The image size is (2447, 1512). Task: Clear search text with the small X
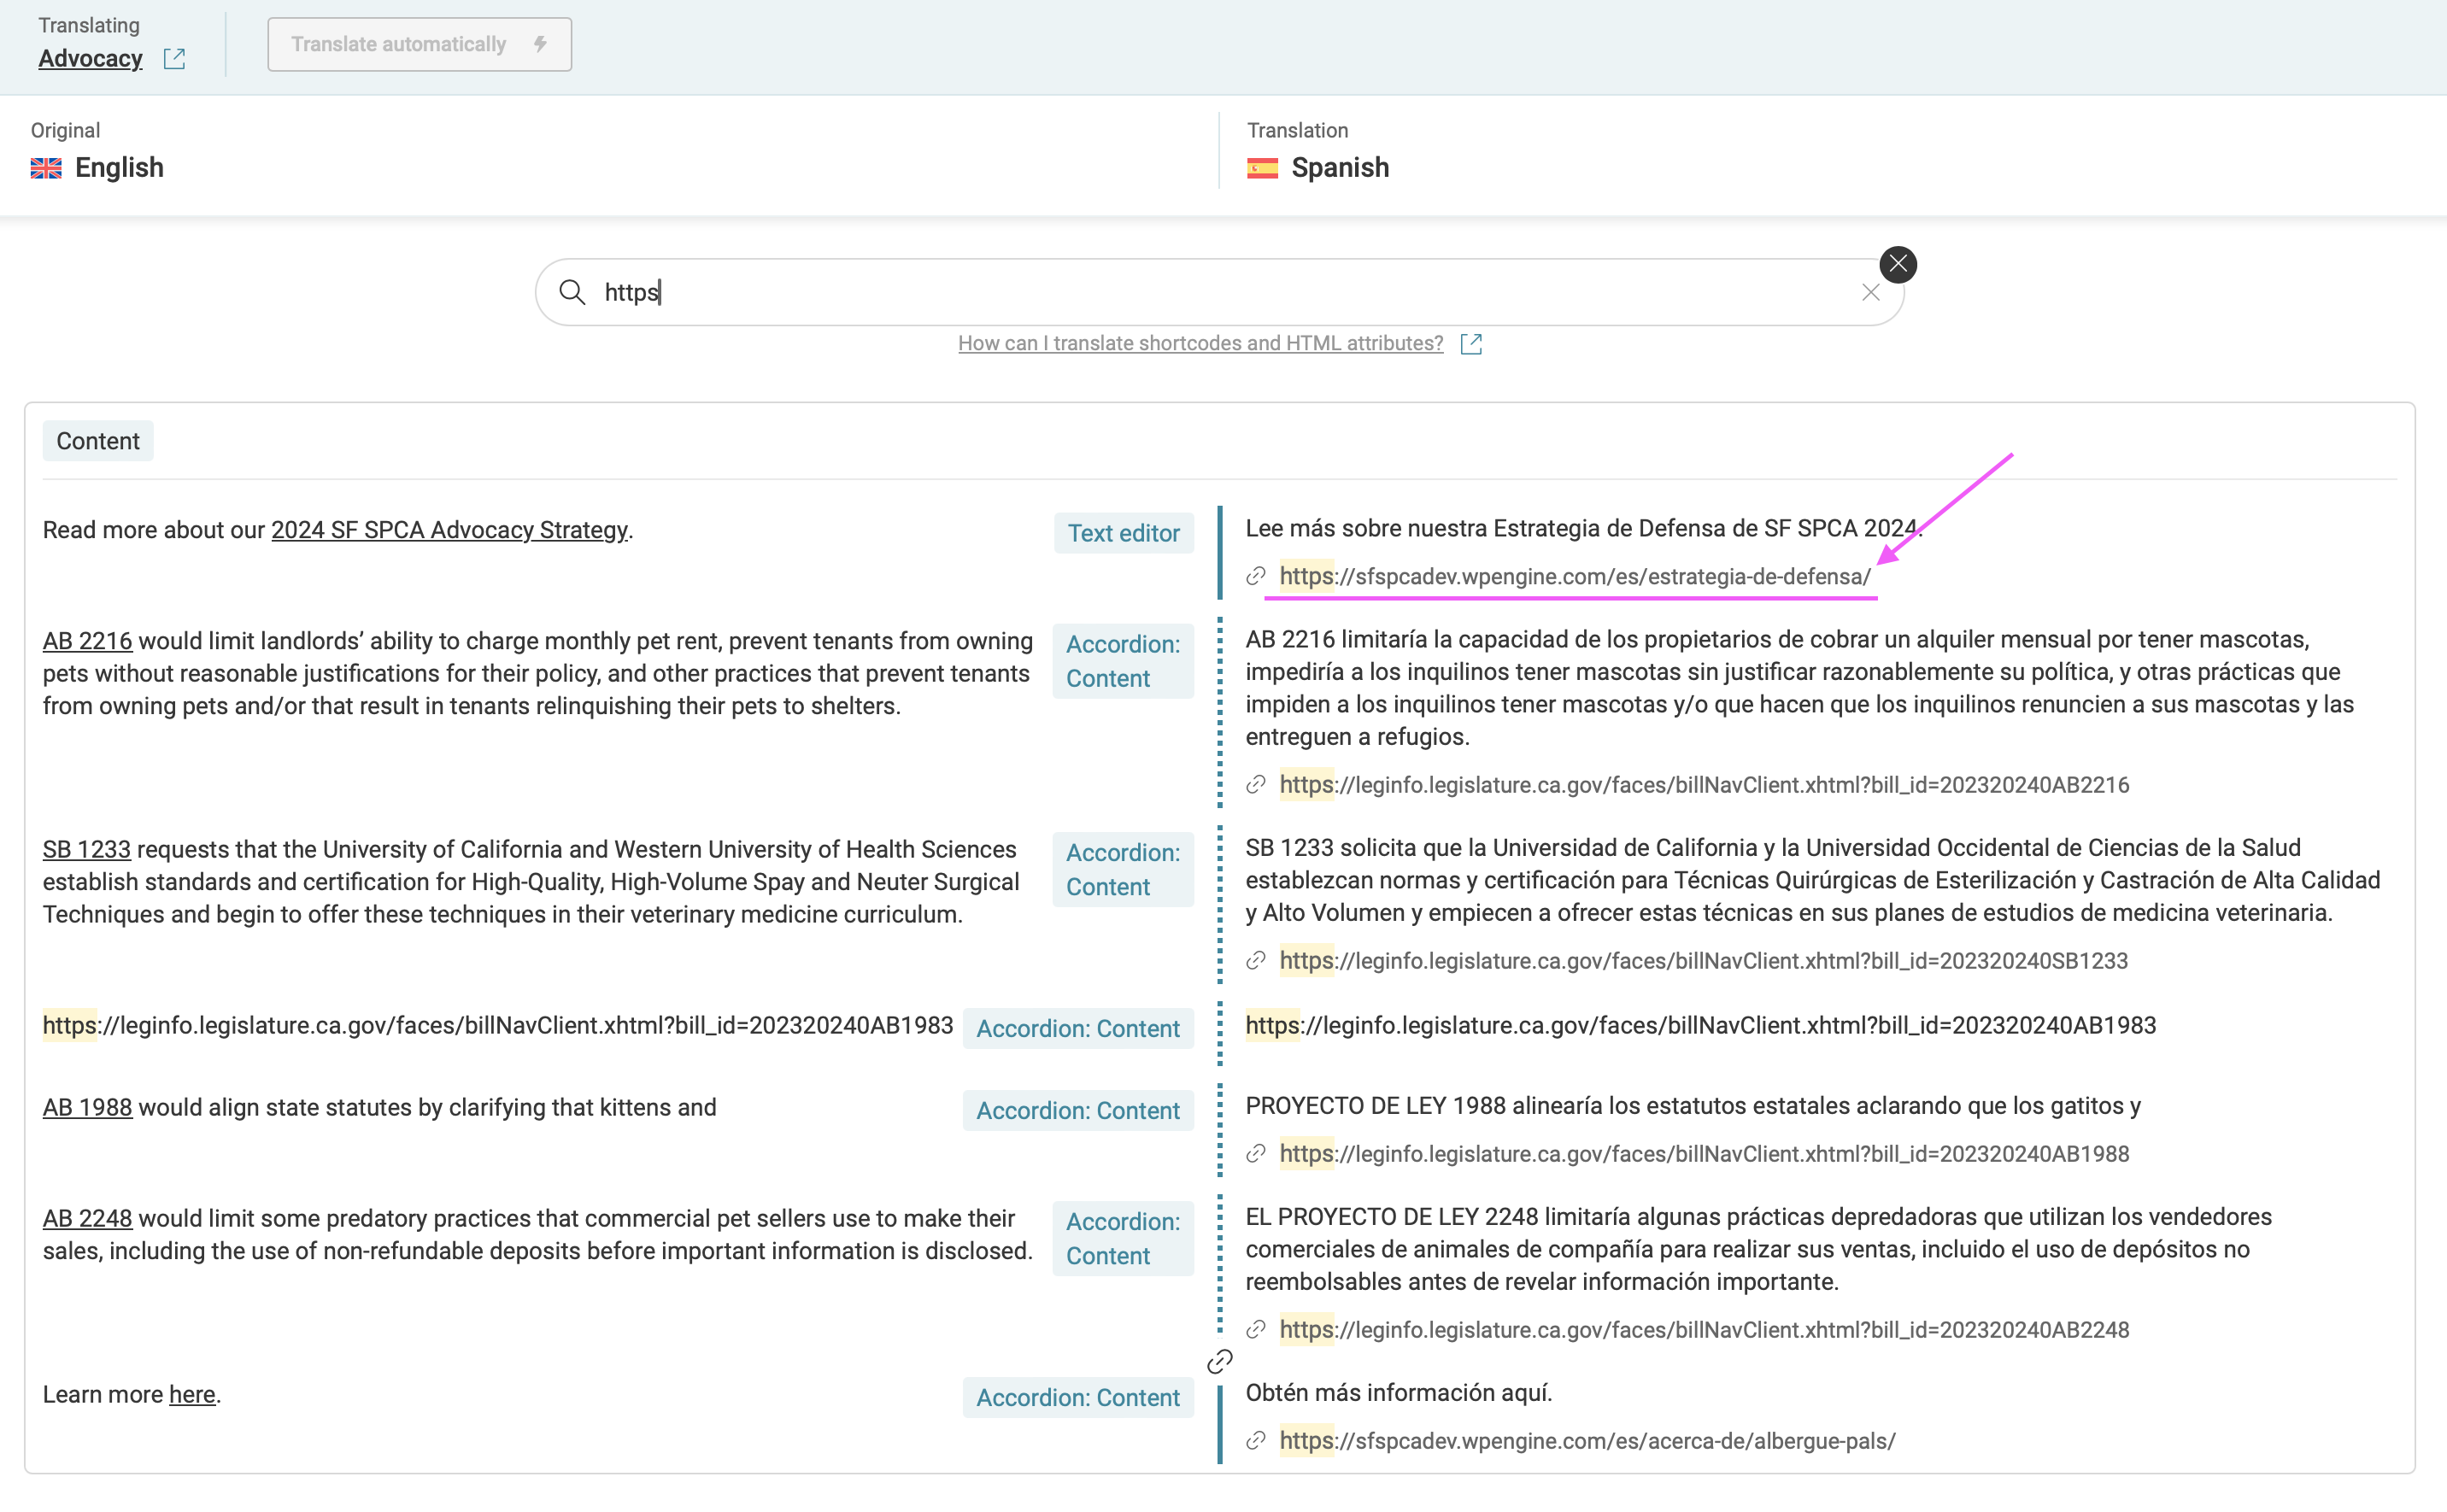pos(1870,292)
